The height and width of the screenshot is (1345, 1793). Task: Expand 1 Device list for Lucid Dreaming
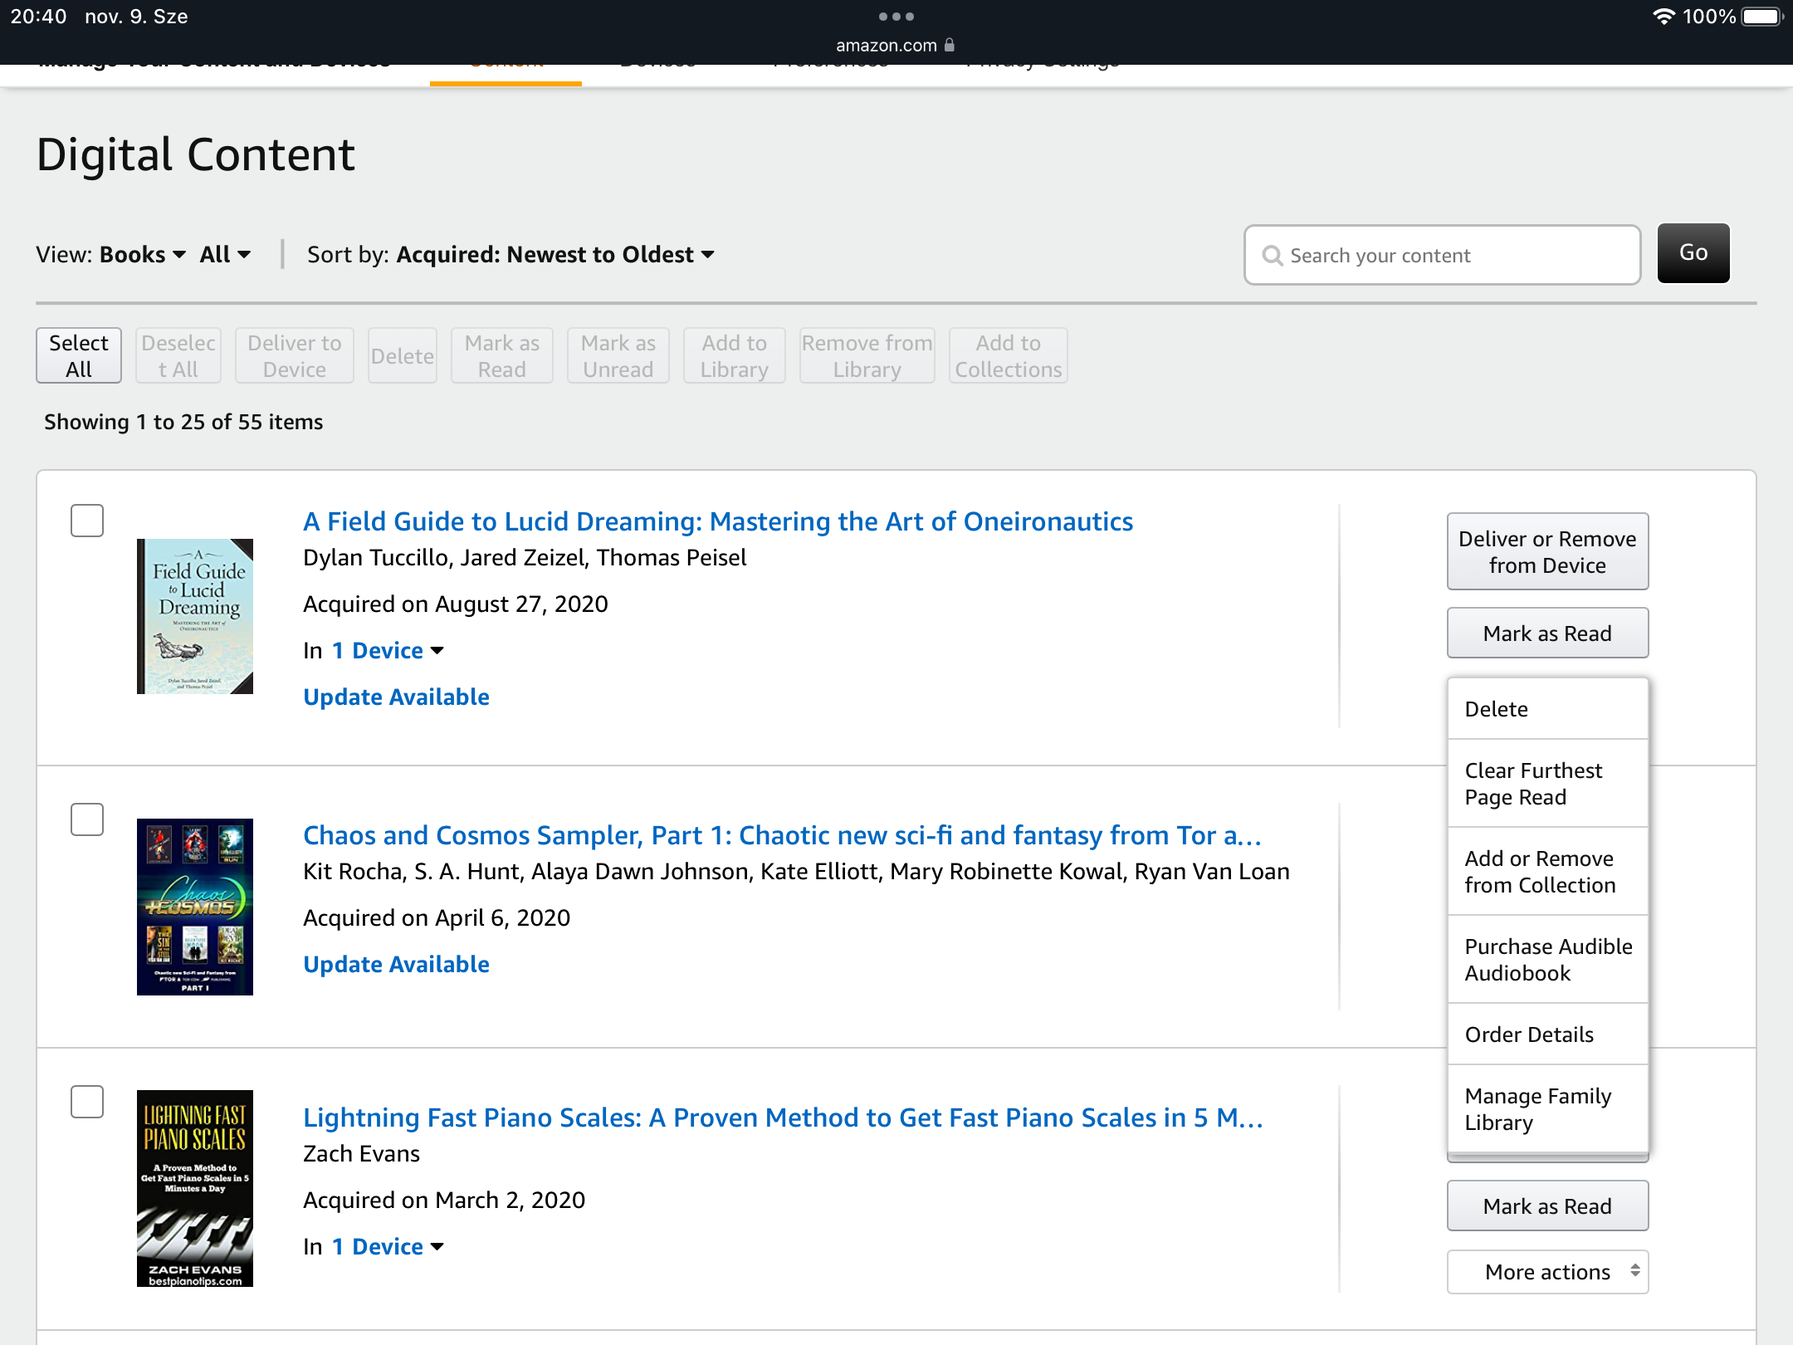click(387, 651)
